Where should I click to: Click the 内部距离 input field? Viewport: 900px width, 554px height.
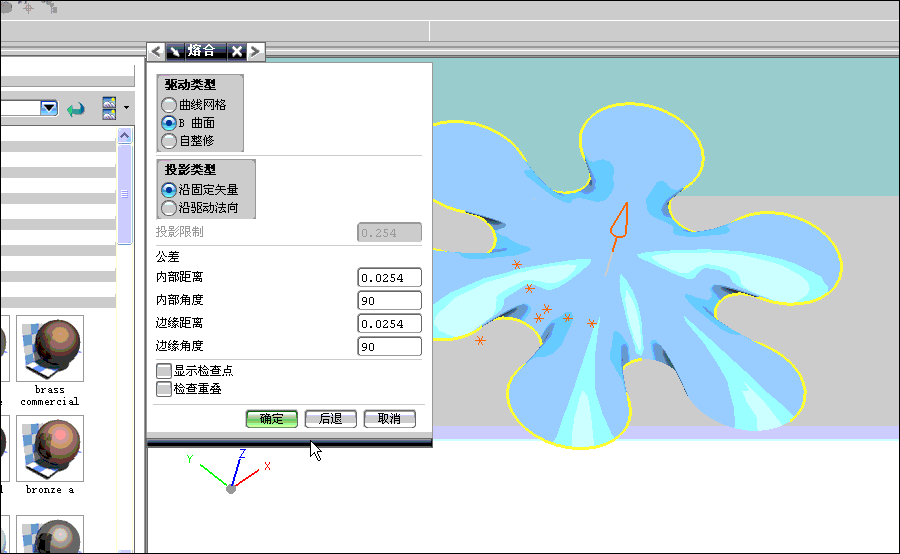pos(389,277)
